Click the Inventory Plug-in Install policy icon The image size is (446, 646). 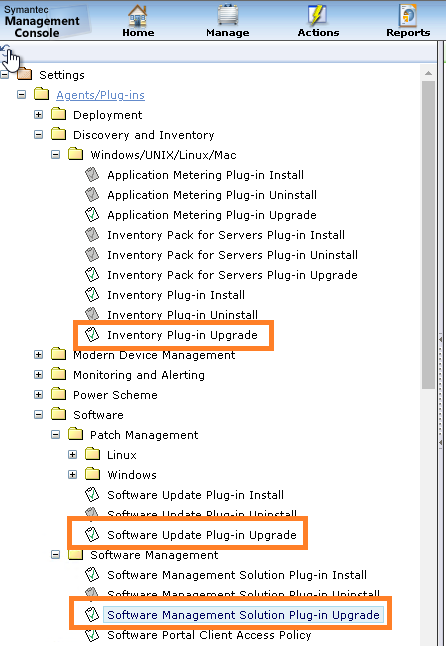pyautogui.click(x=92, y=294)
